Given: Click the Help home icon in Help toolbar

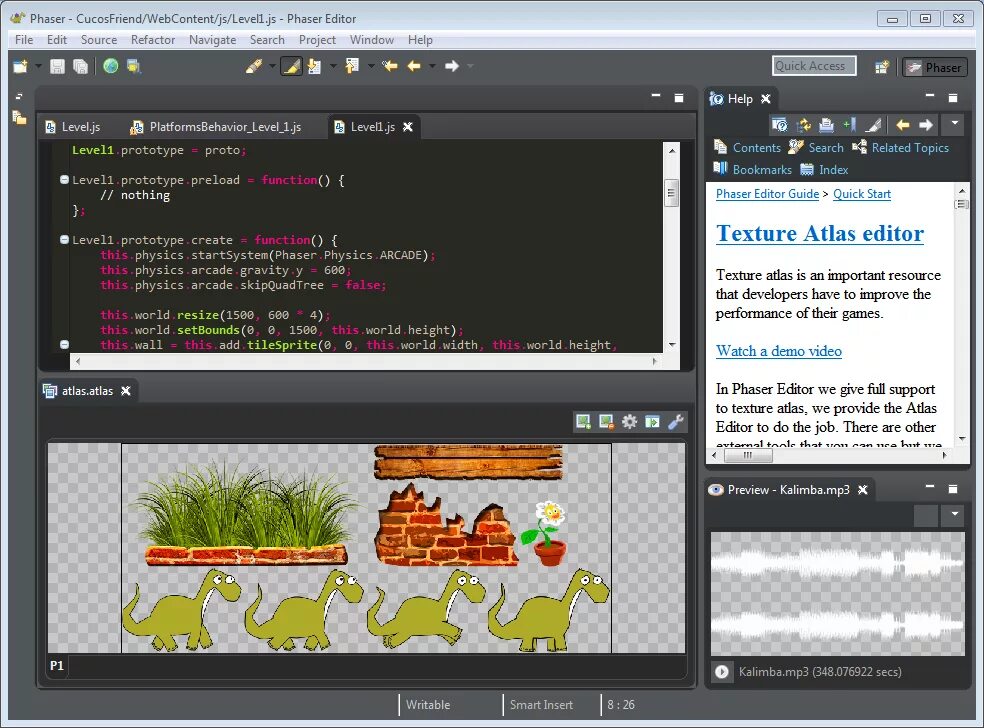Looking at the screenshot, I should 779,125.
